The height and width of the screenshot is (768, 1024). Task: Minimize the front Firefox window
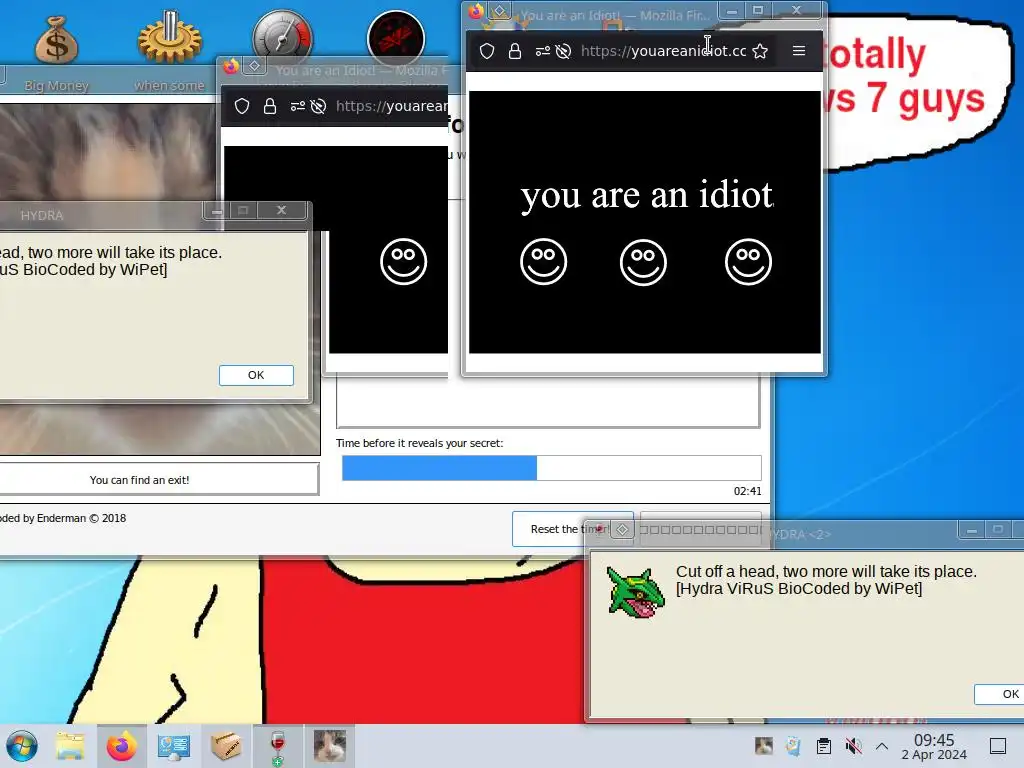point(731,10)
